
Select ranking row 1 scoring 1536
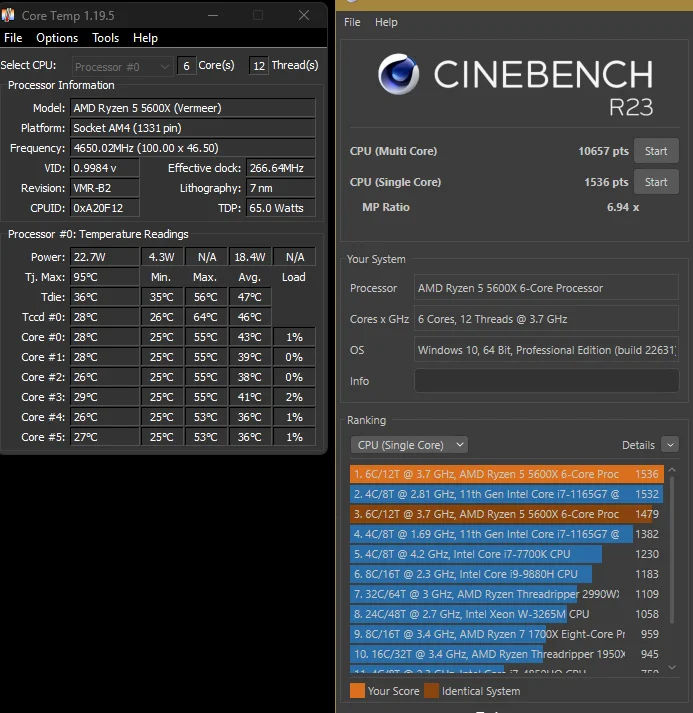(507, 474)
